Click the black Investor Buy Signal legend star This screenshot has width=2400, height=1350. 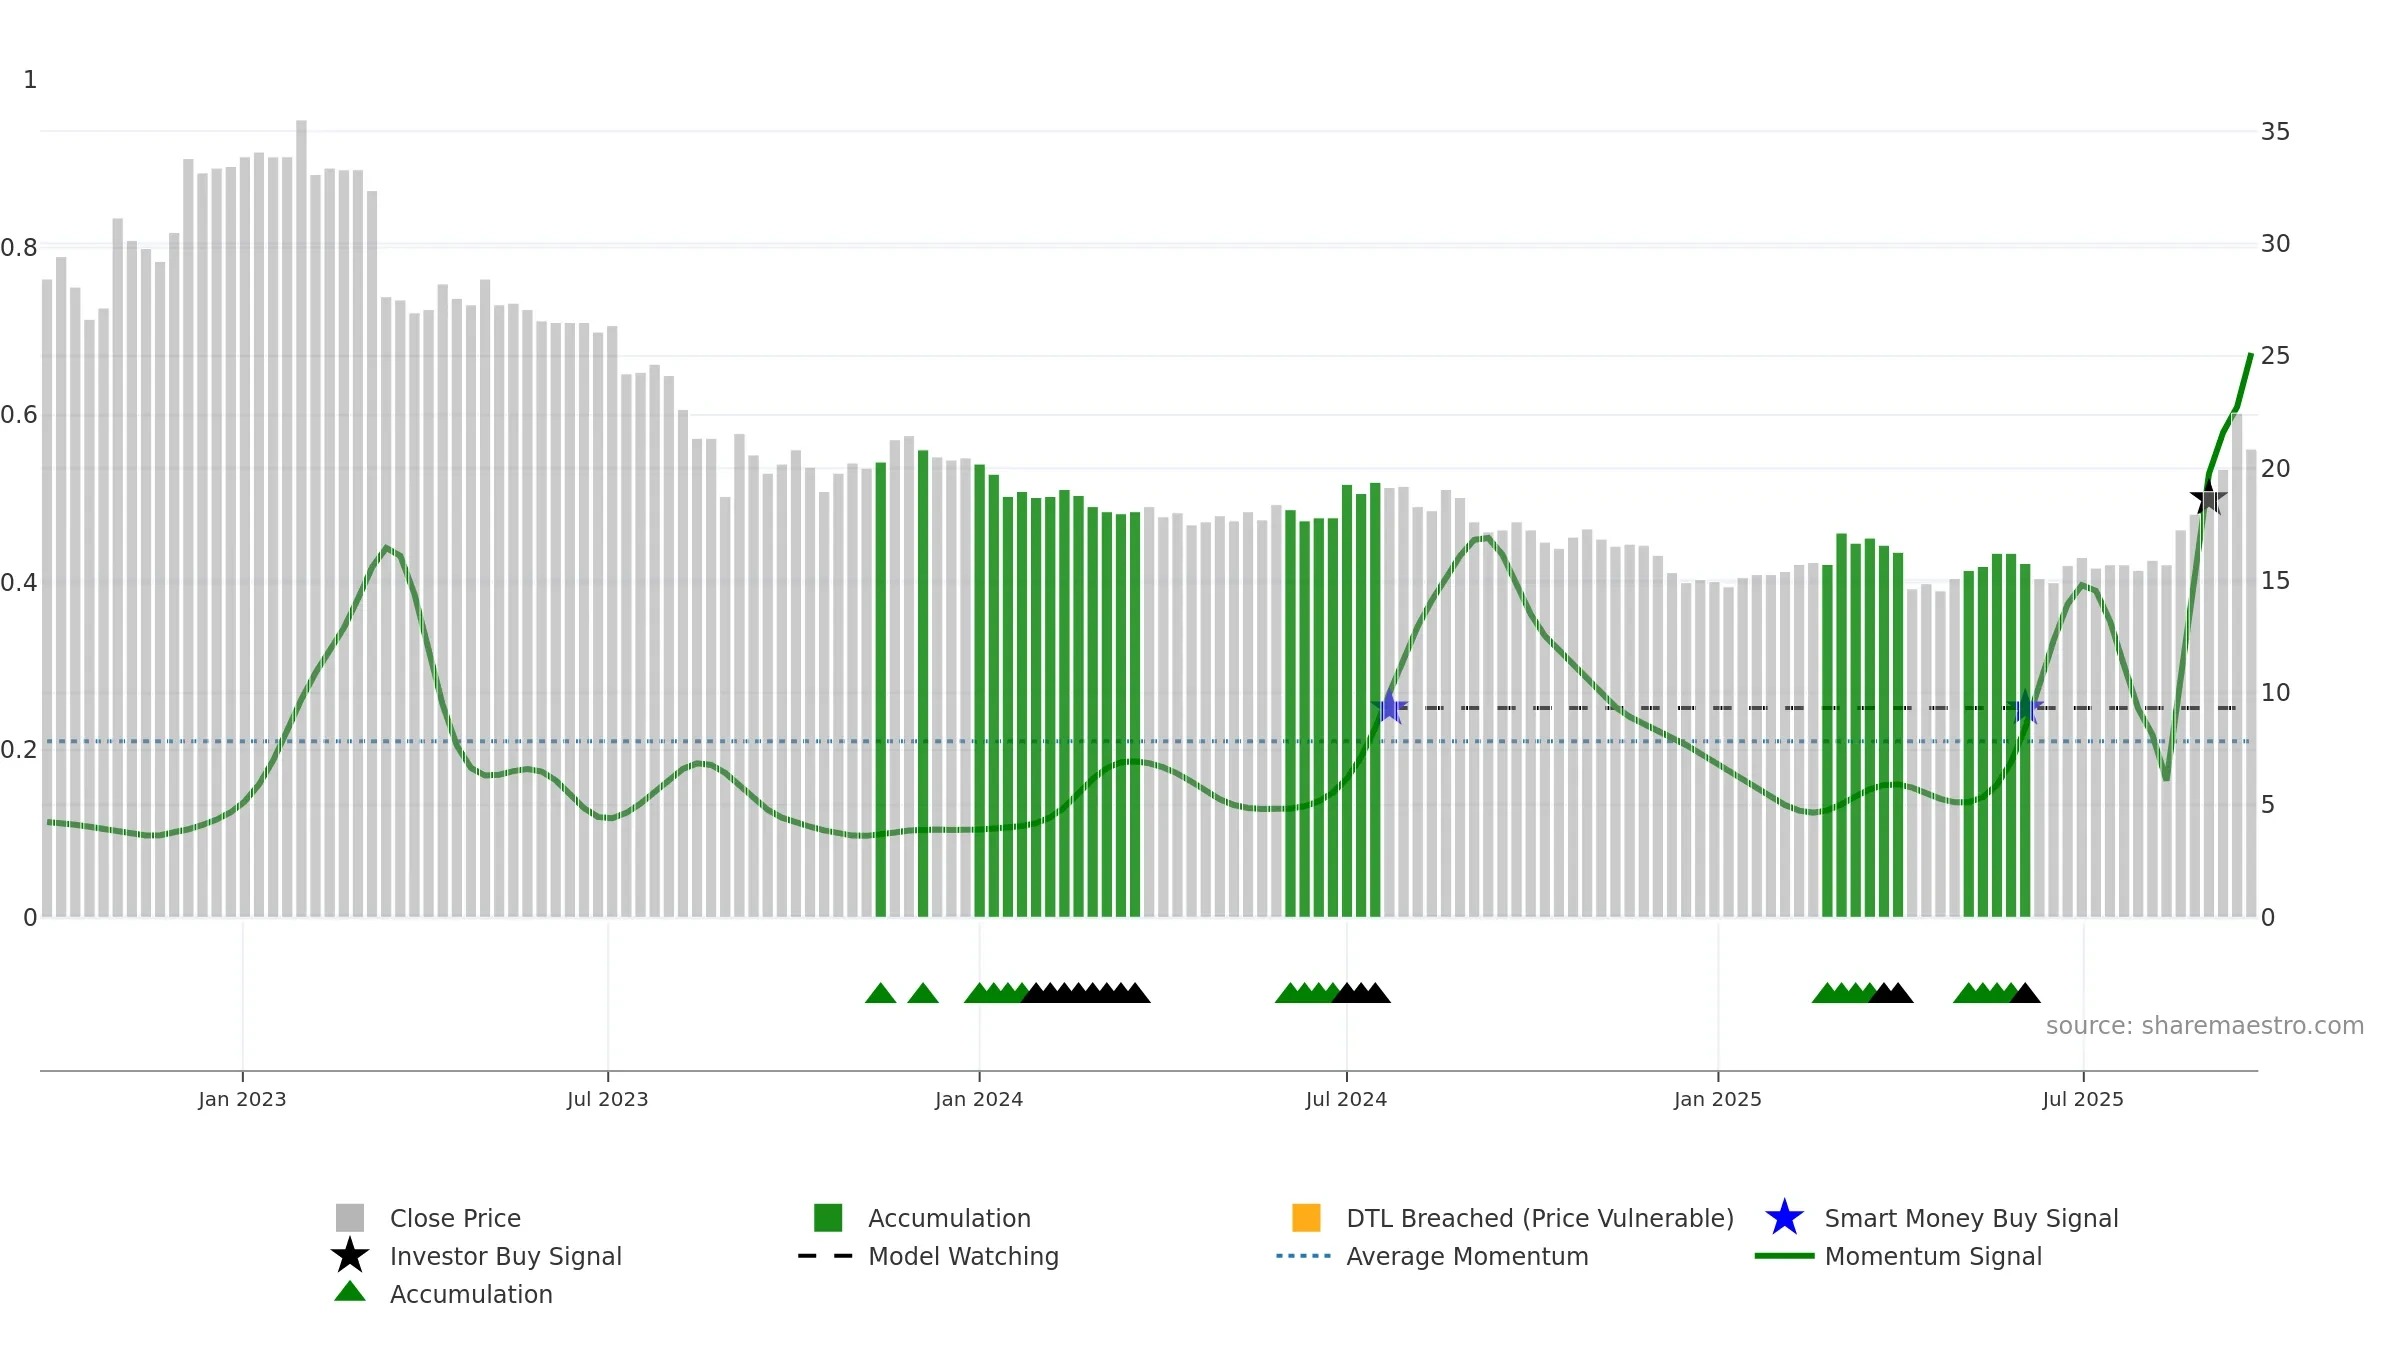click(350, 1255)
